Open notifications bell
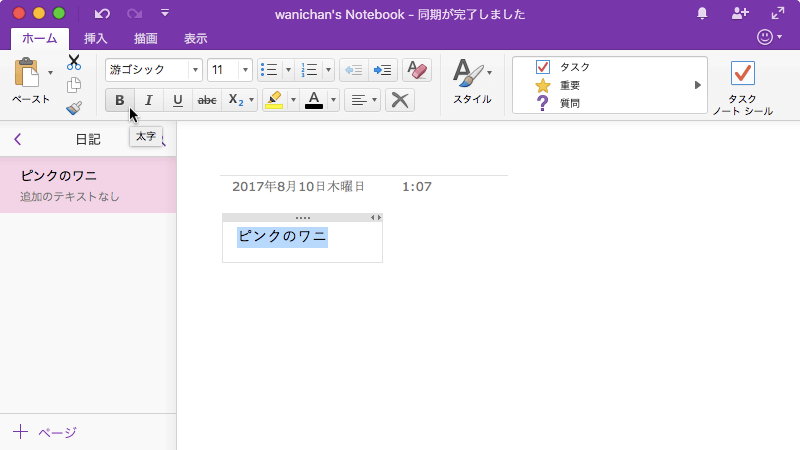The image size is (800, 450). [x=702, y=14]
